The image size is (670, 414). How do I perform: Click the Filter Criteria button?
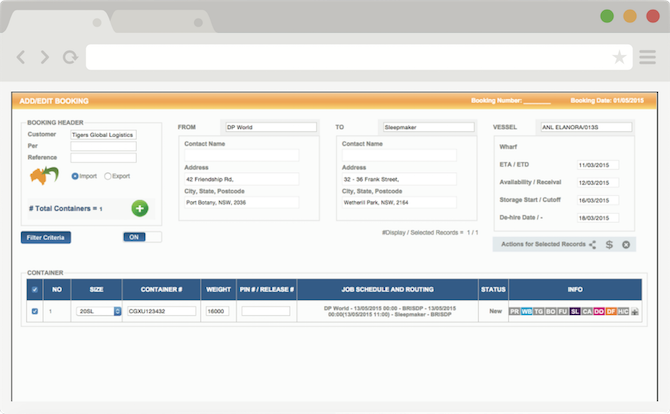46,238
